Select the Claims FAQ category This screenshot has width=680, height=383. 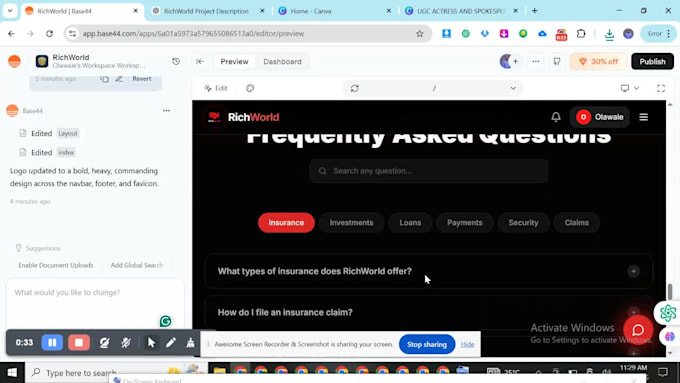point(576,223)
